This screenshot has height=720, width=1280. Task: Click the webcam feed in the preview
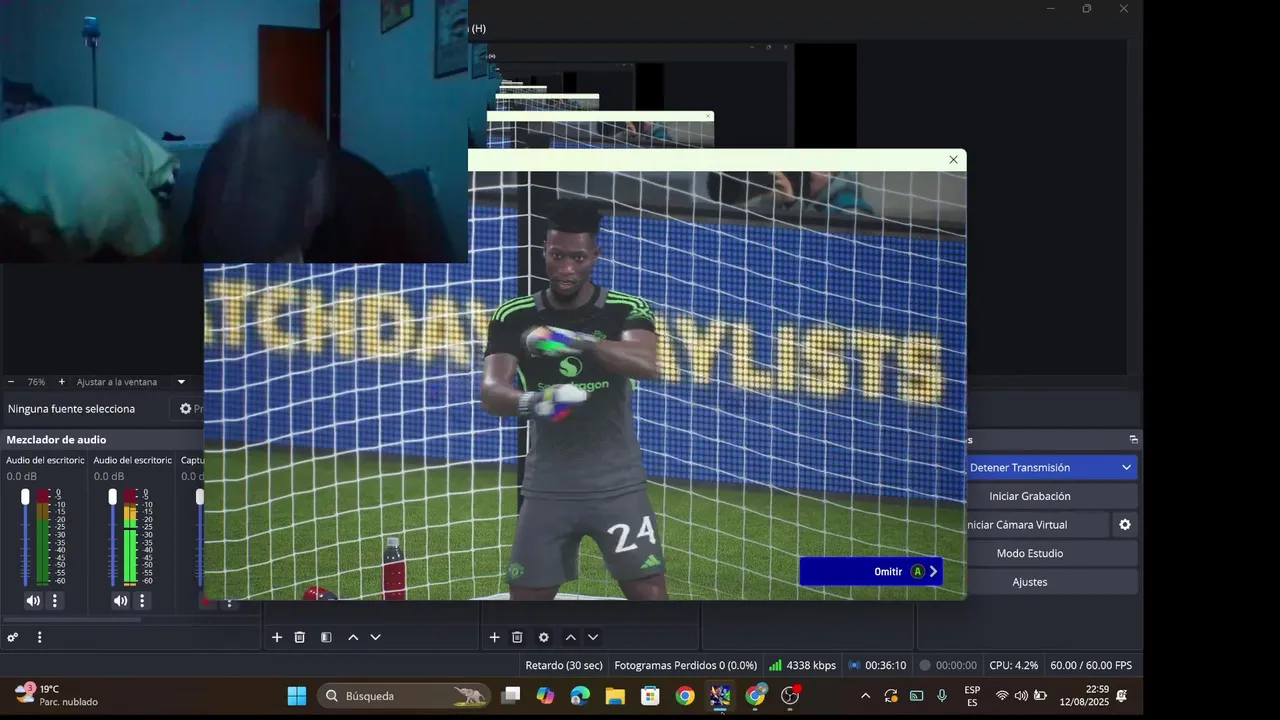coord(234,131)
